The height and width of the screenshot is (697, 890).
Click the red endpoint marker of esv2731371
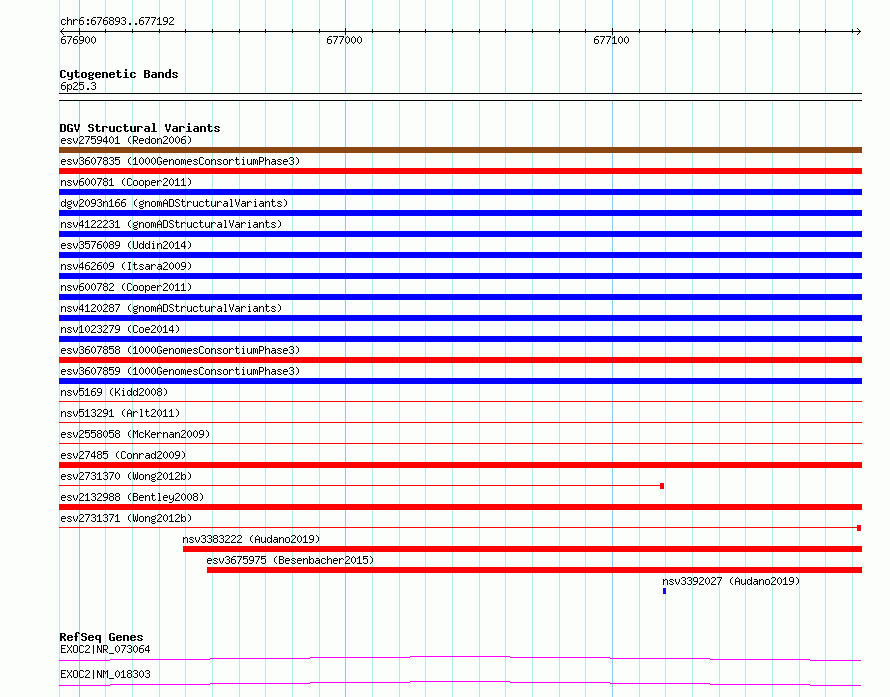859,528
